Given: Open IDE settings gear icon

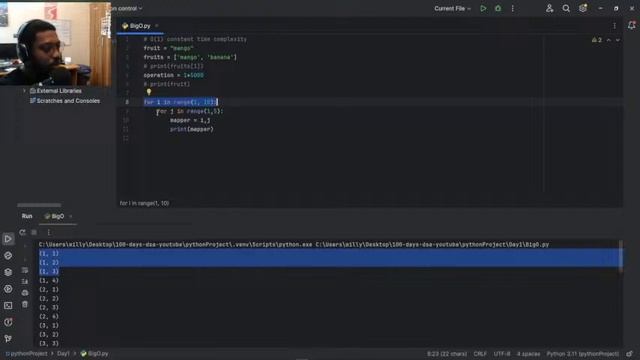Looking at the screenshot, I should pos(583,8).
